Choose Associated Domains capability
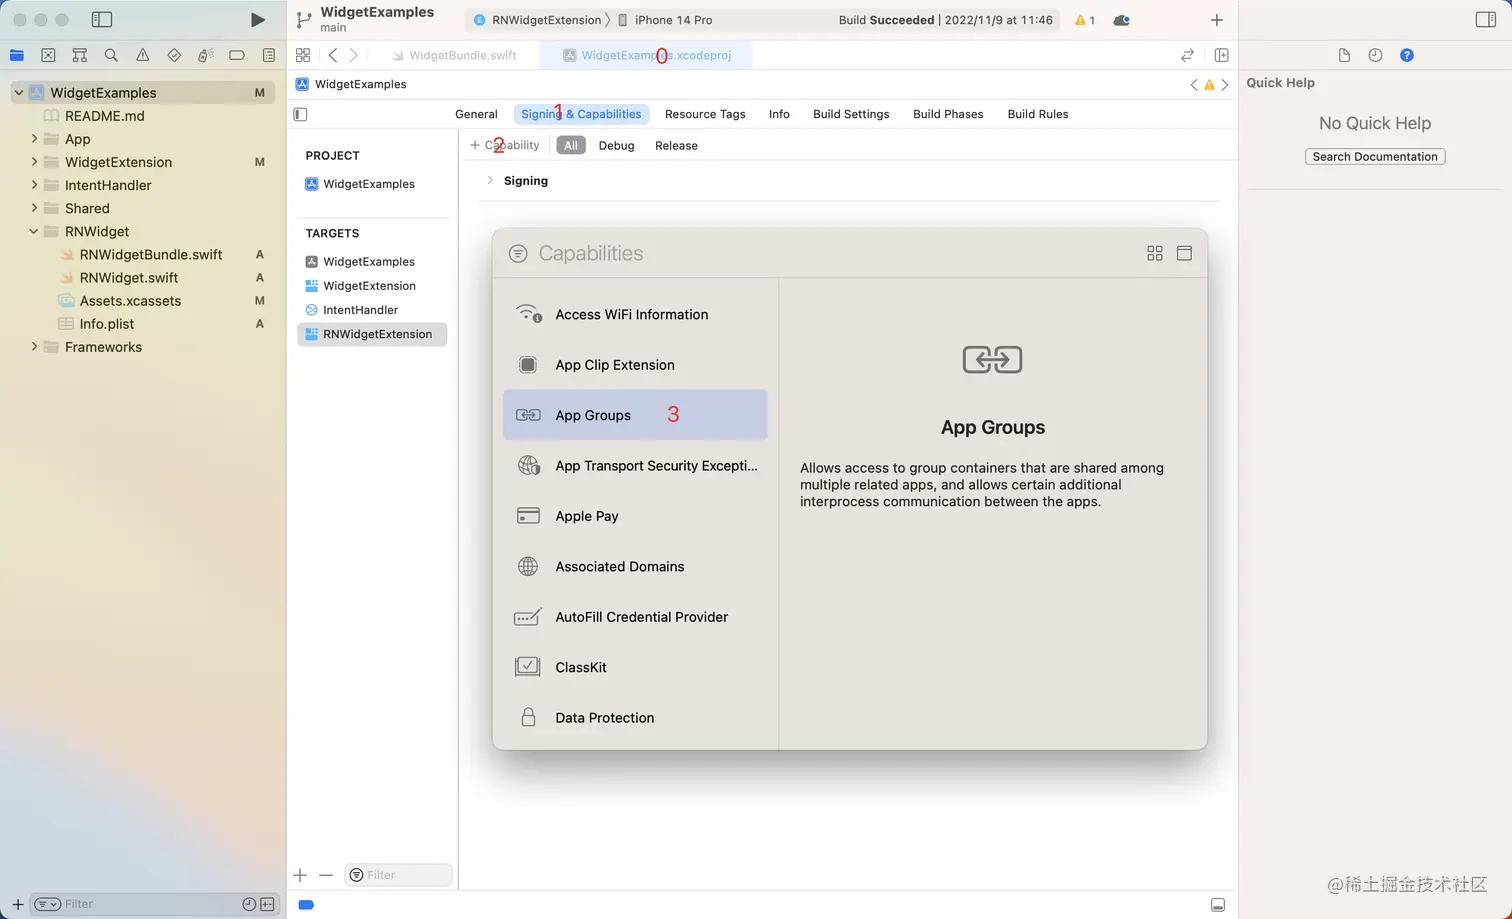The height and width of the screenshot is (919, 1512). click(x=635, y=566)
